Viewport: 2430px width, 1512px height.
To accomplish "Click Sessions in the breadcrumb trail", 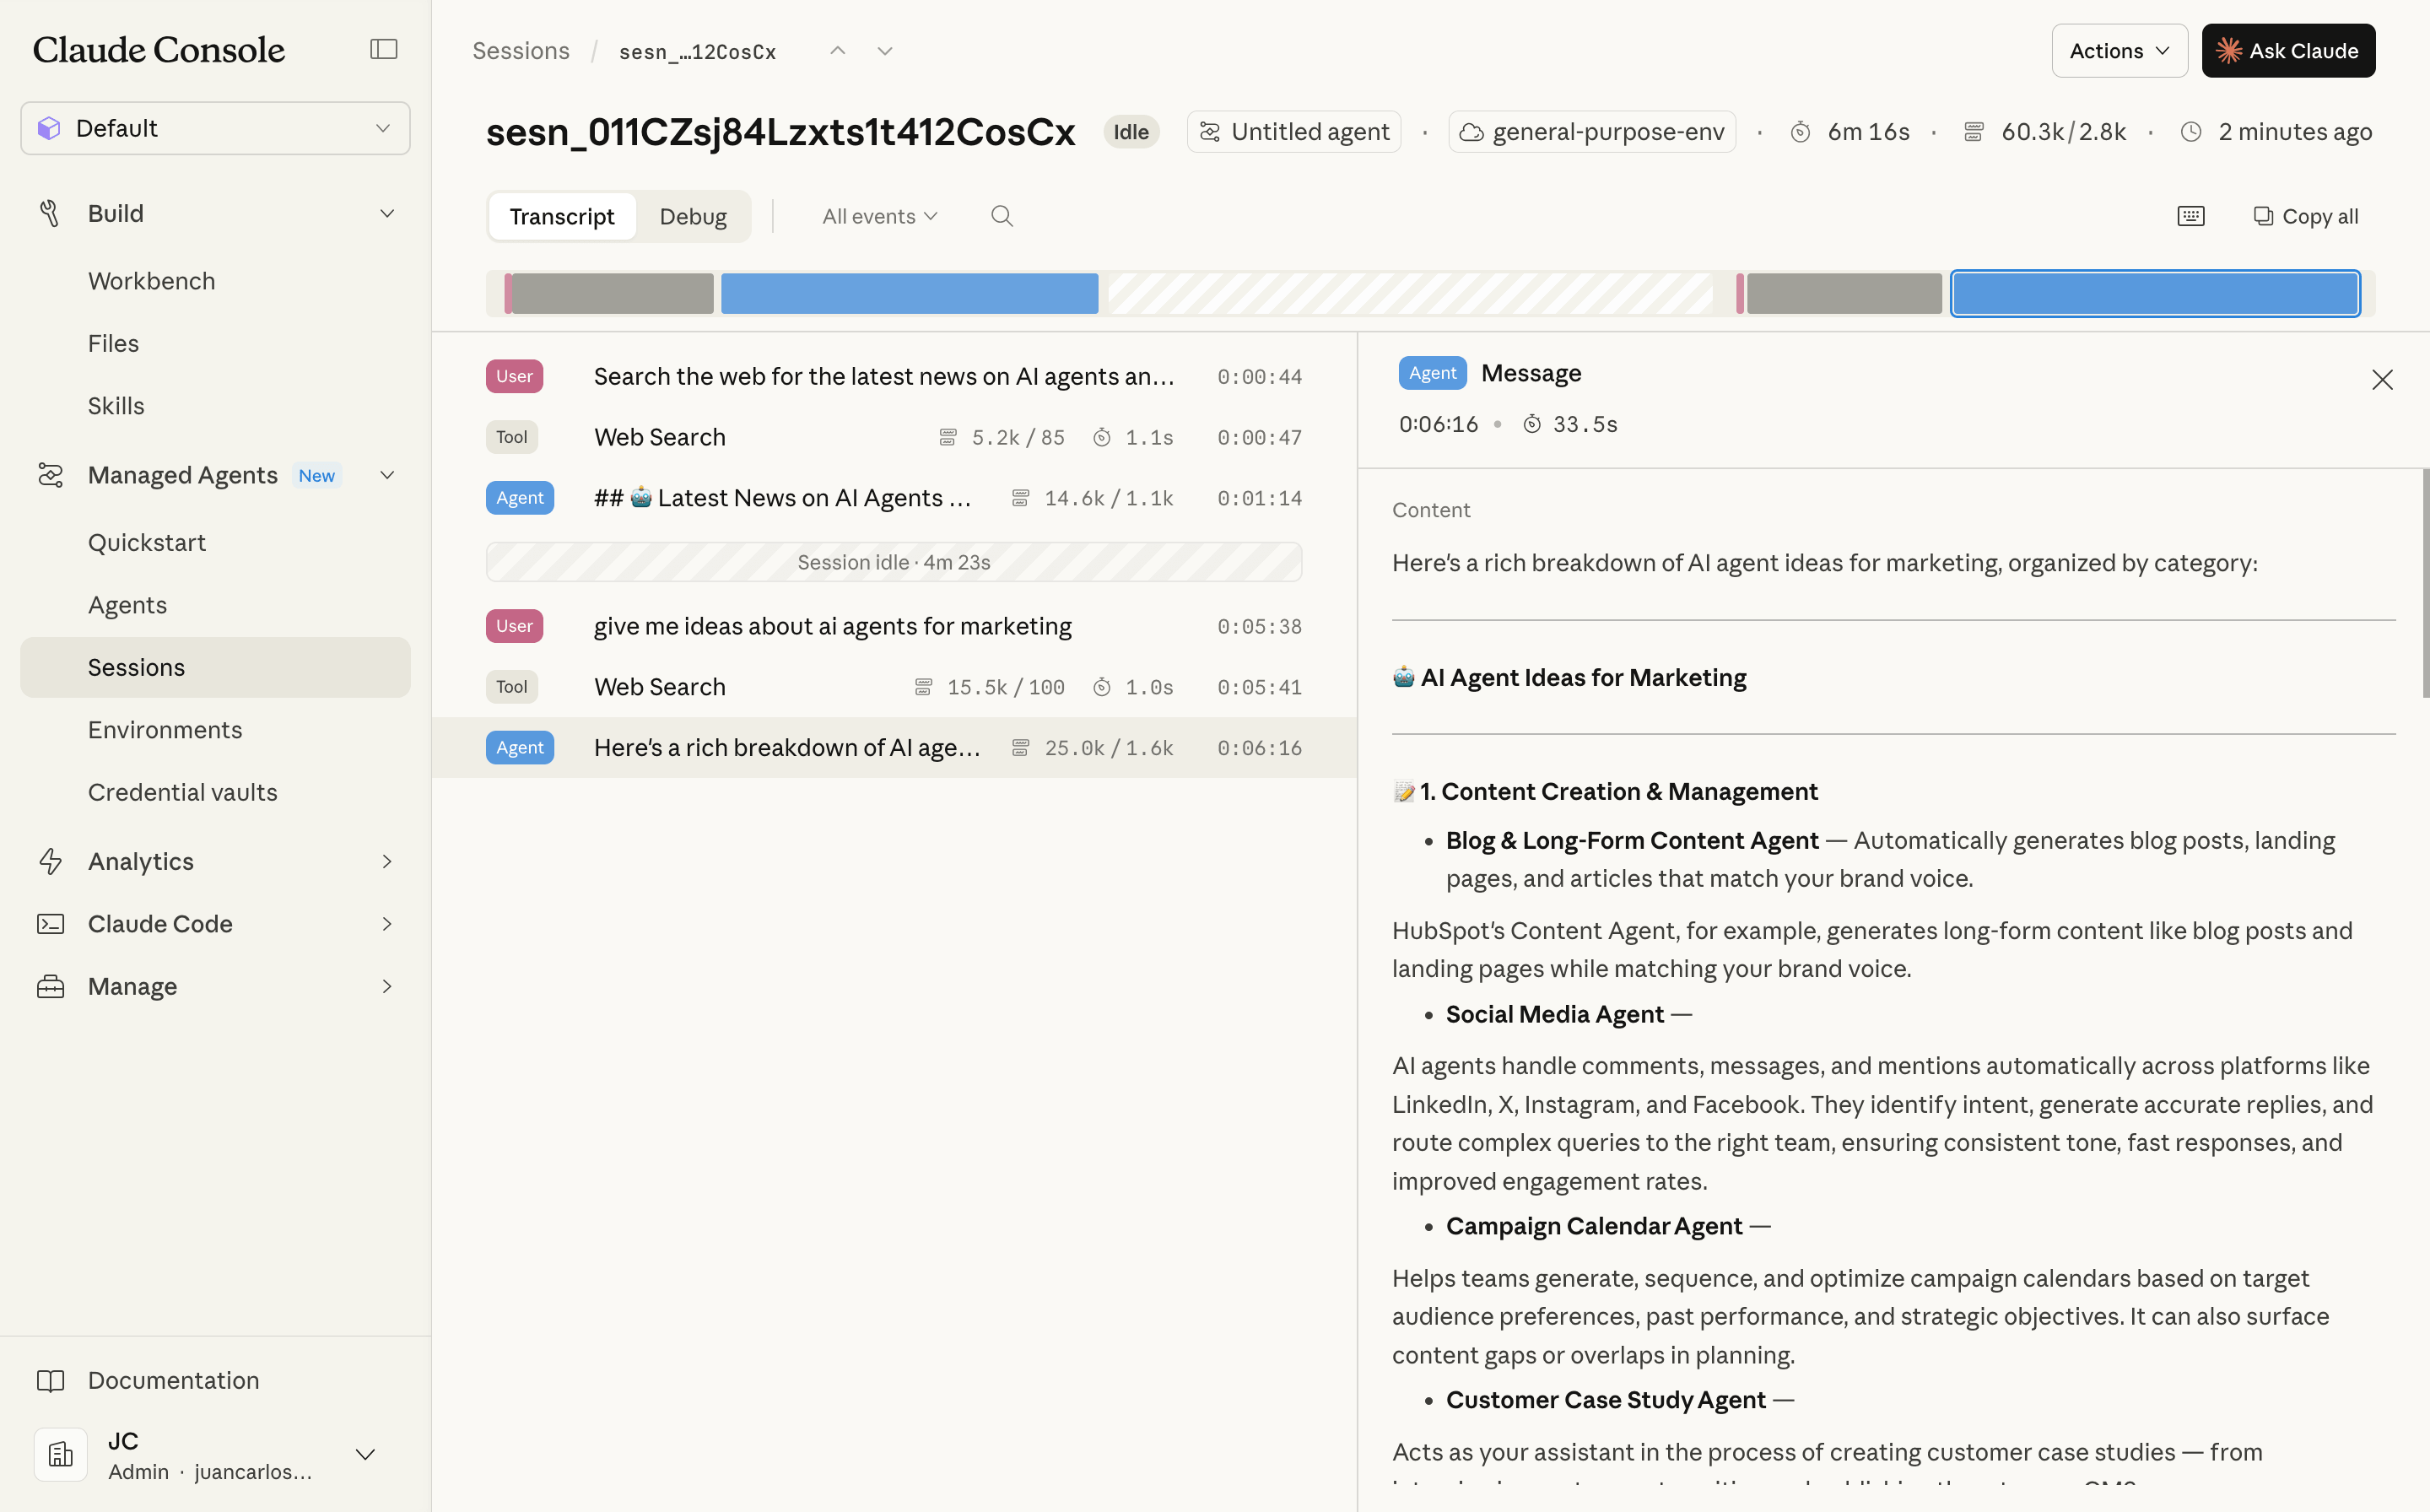I will pos(520,50).
